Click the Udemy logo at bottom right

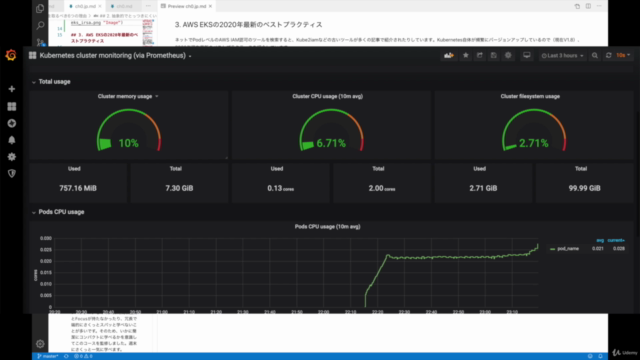pyautogui.click(x=625, y=353)
